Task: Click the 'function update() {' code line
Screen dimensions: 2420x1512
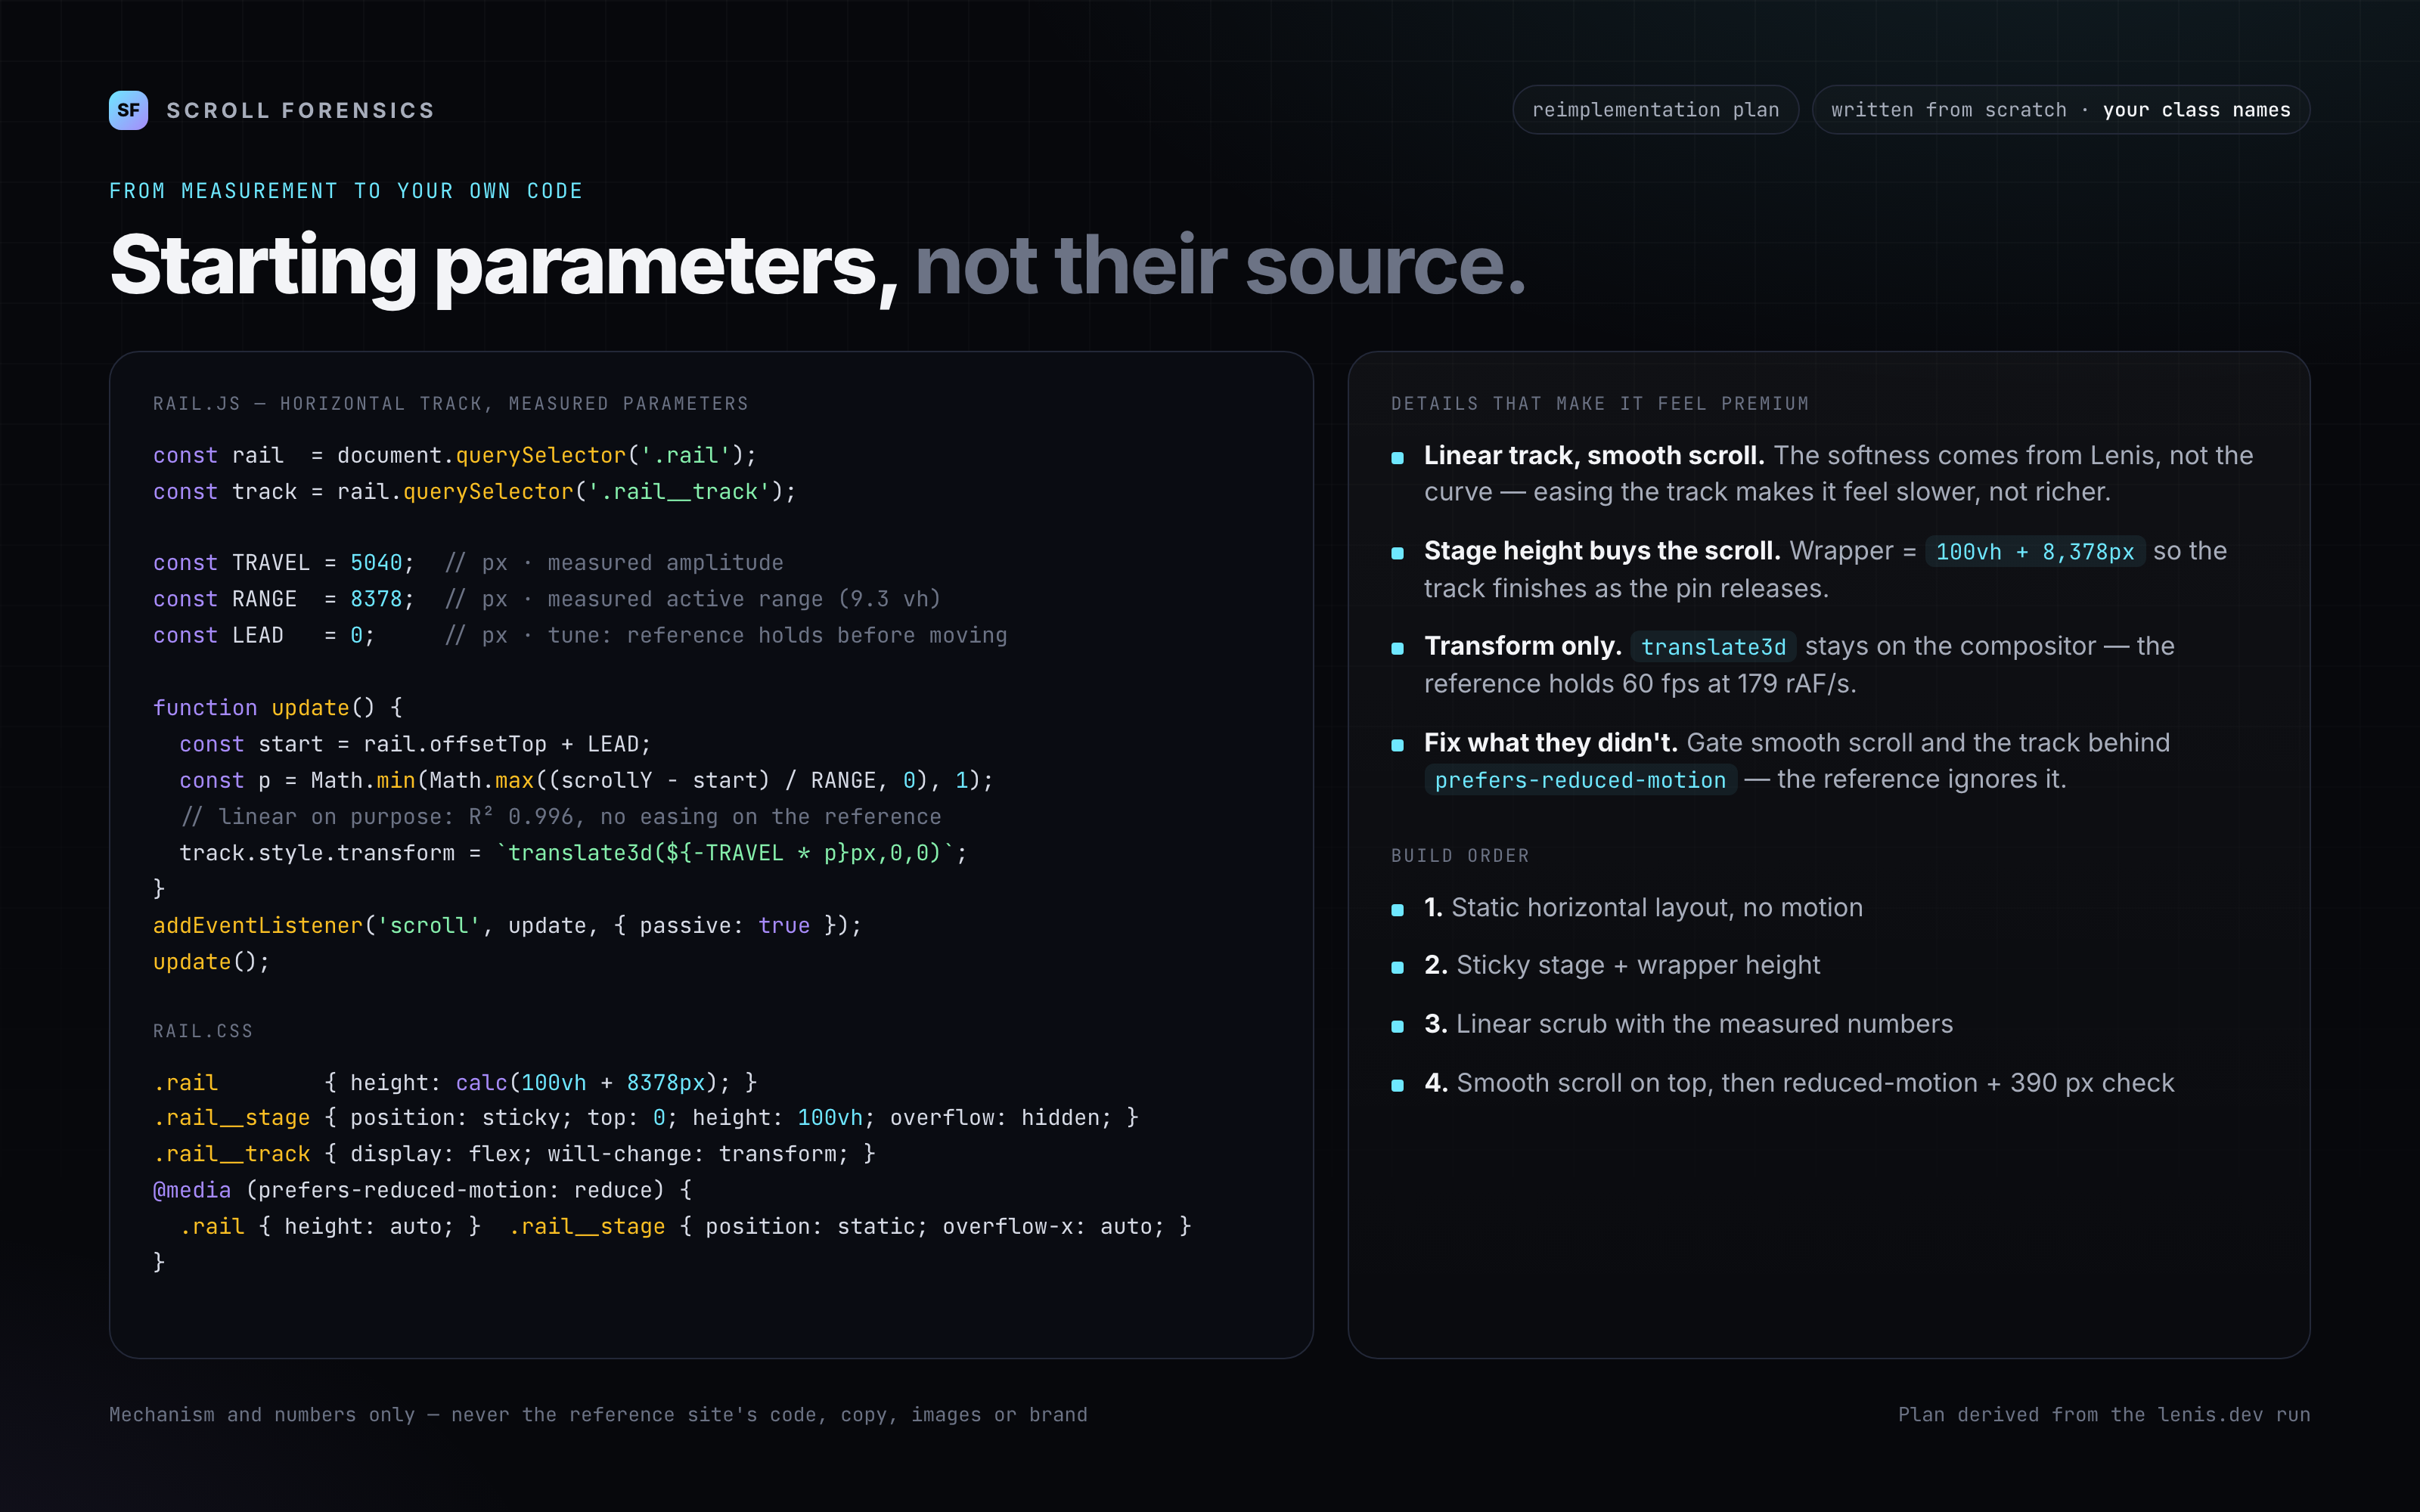Action: coord(278,708)
